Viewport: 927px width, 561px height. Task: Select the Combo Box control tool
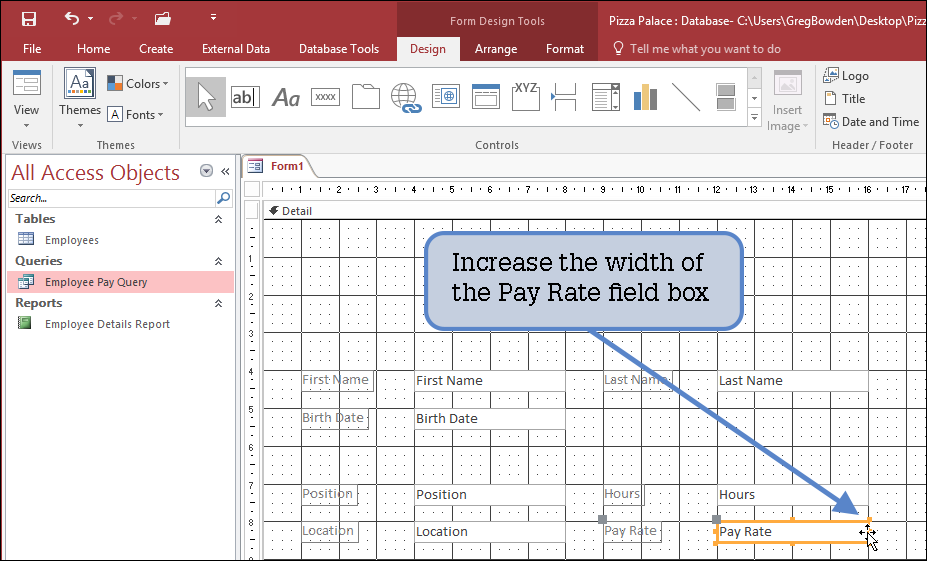606,97
